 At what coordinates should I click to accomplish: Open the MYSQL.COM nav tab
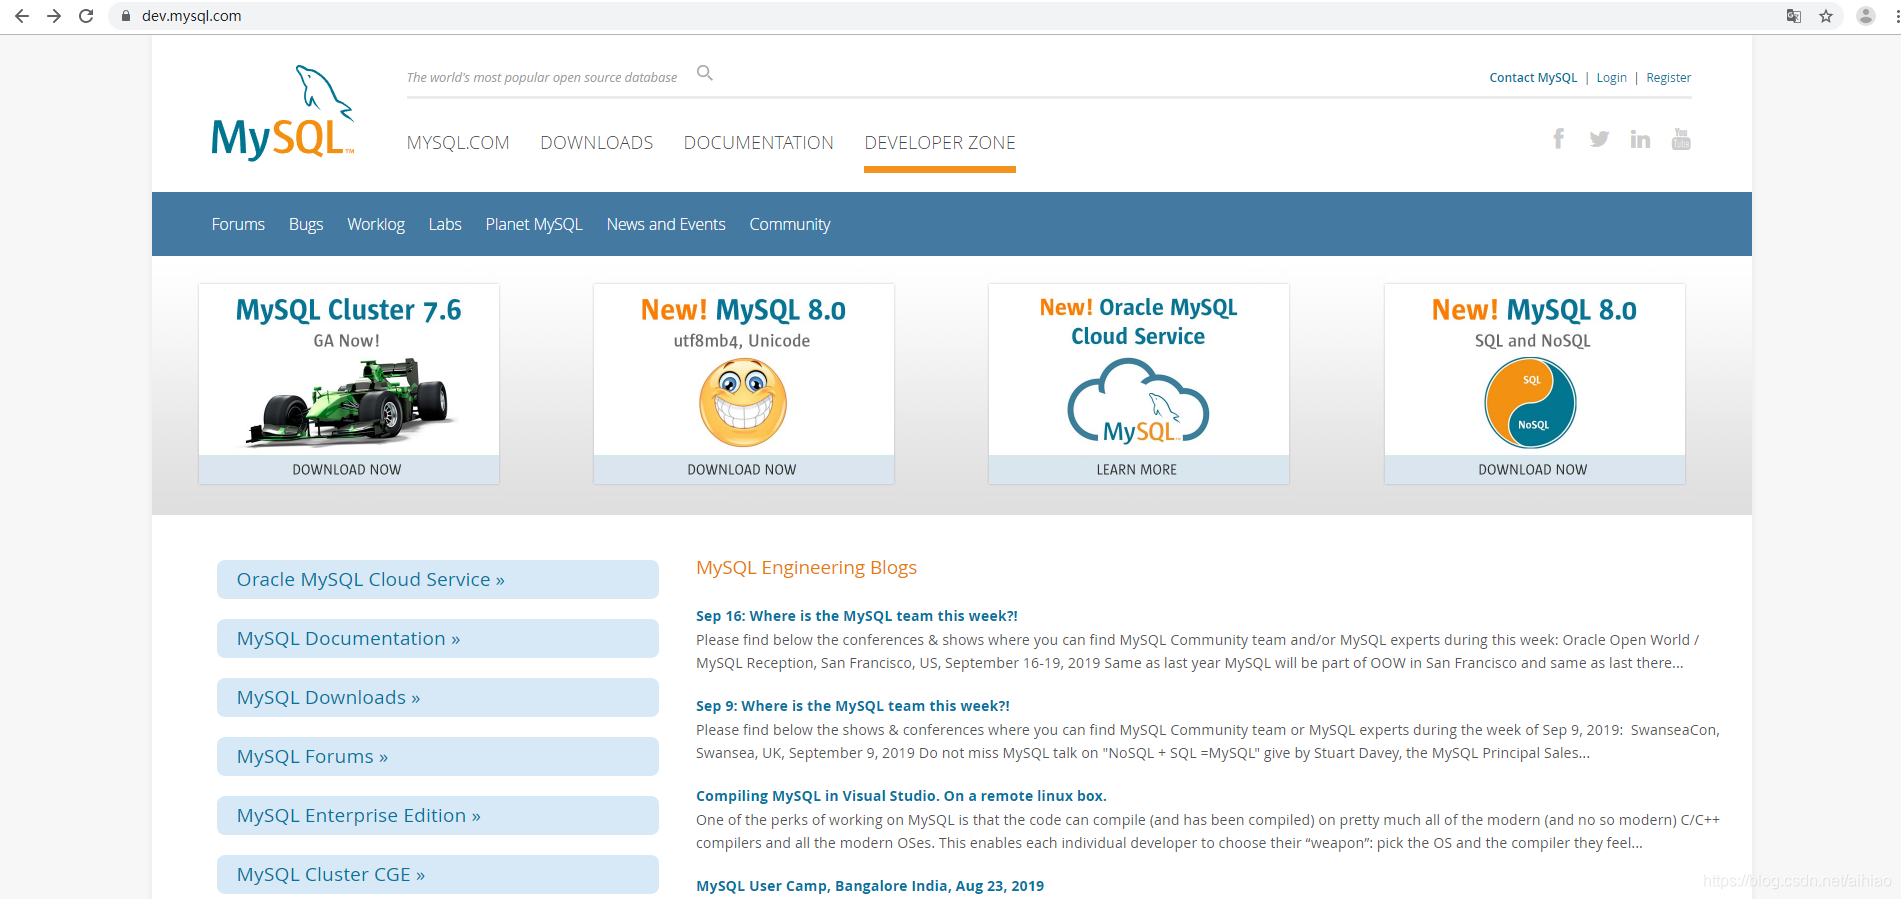pyautogui.click(x=458, y=143)
